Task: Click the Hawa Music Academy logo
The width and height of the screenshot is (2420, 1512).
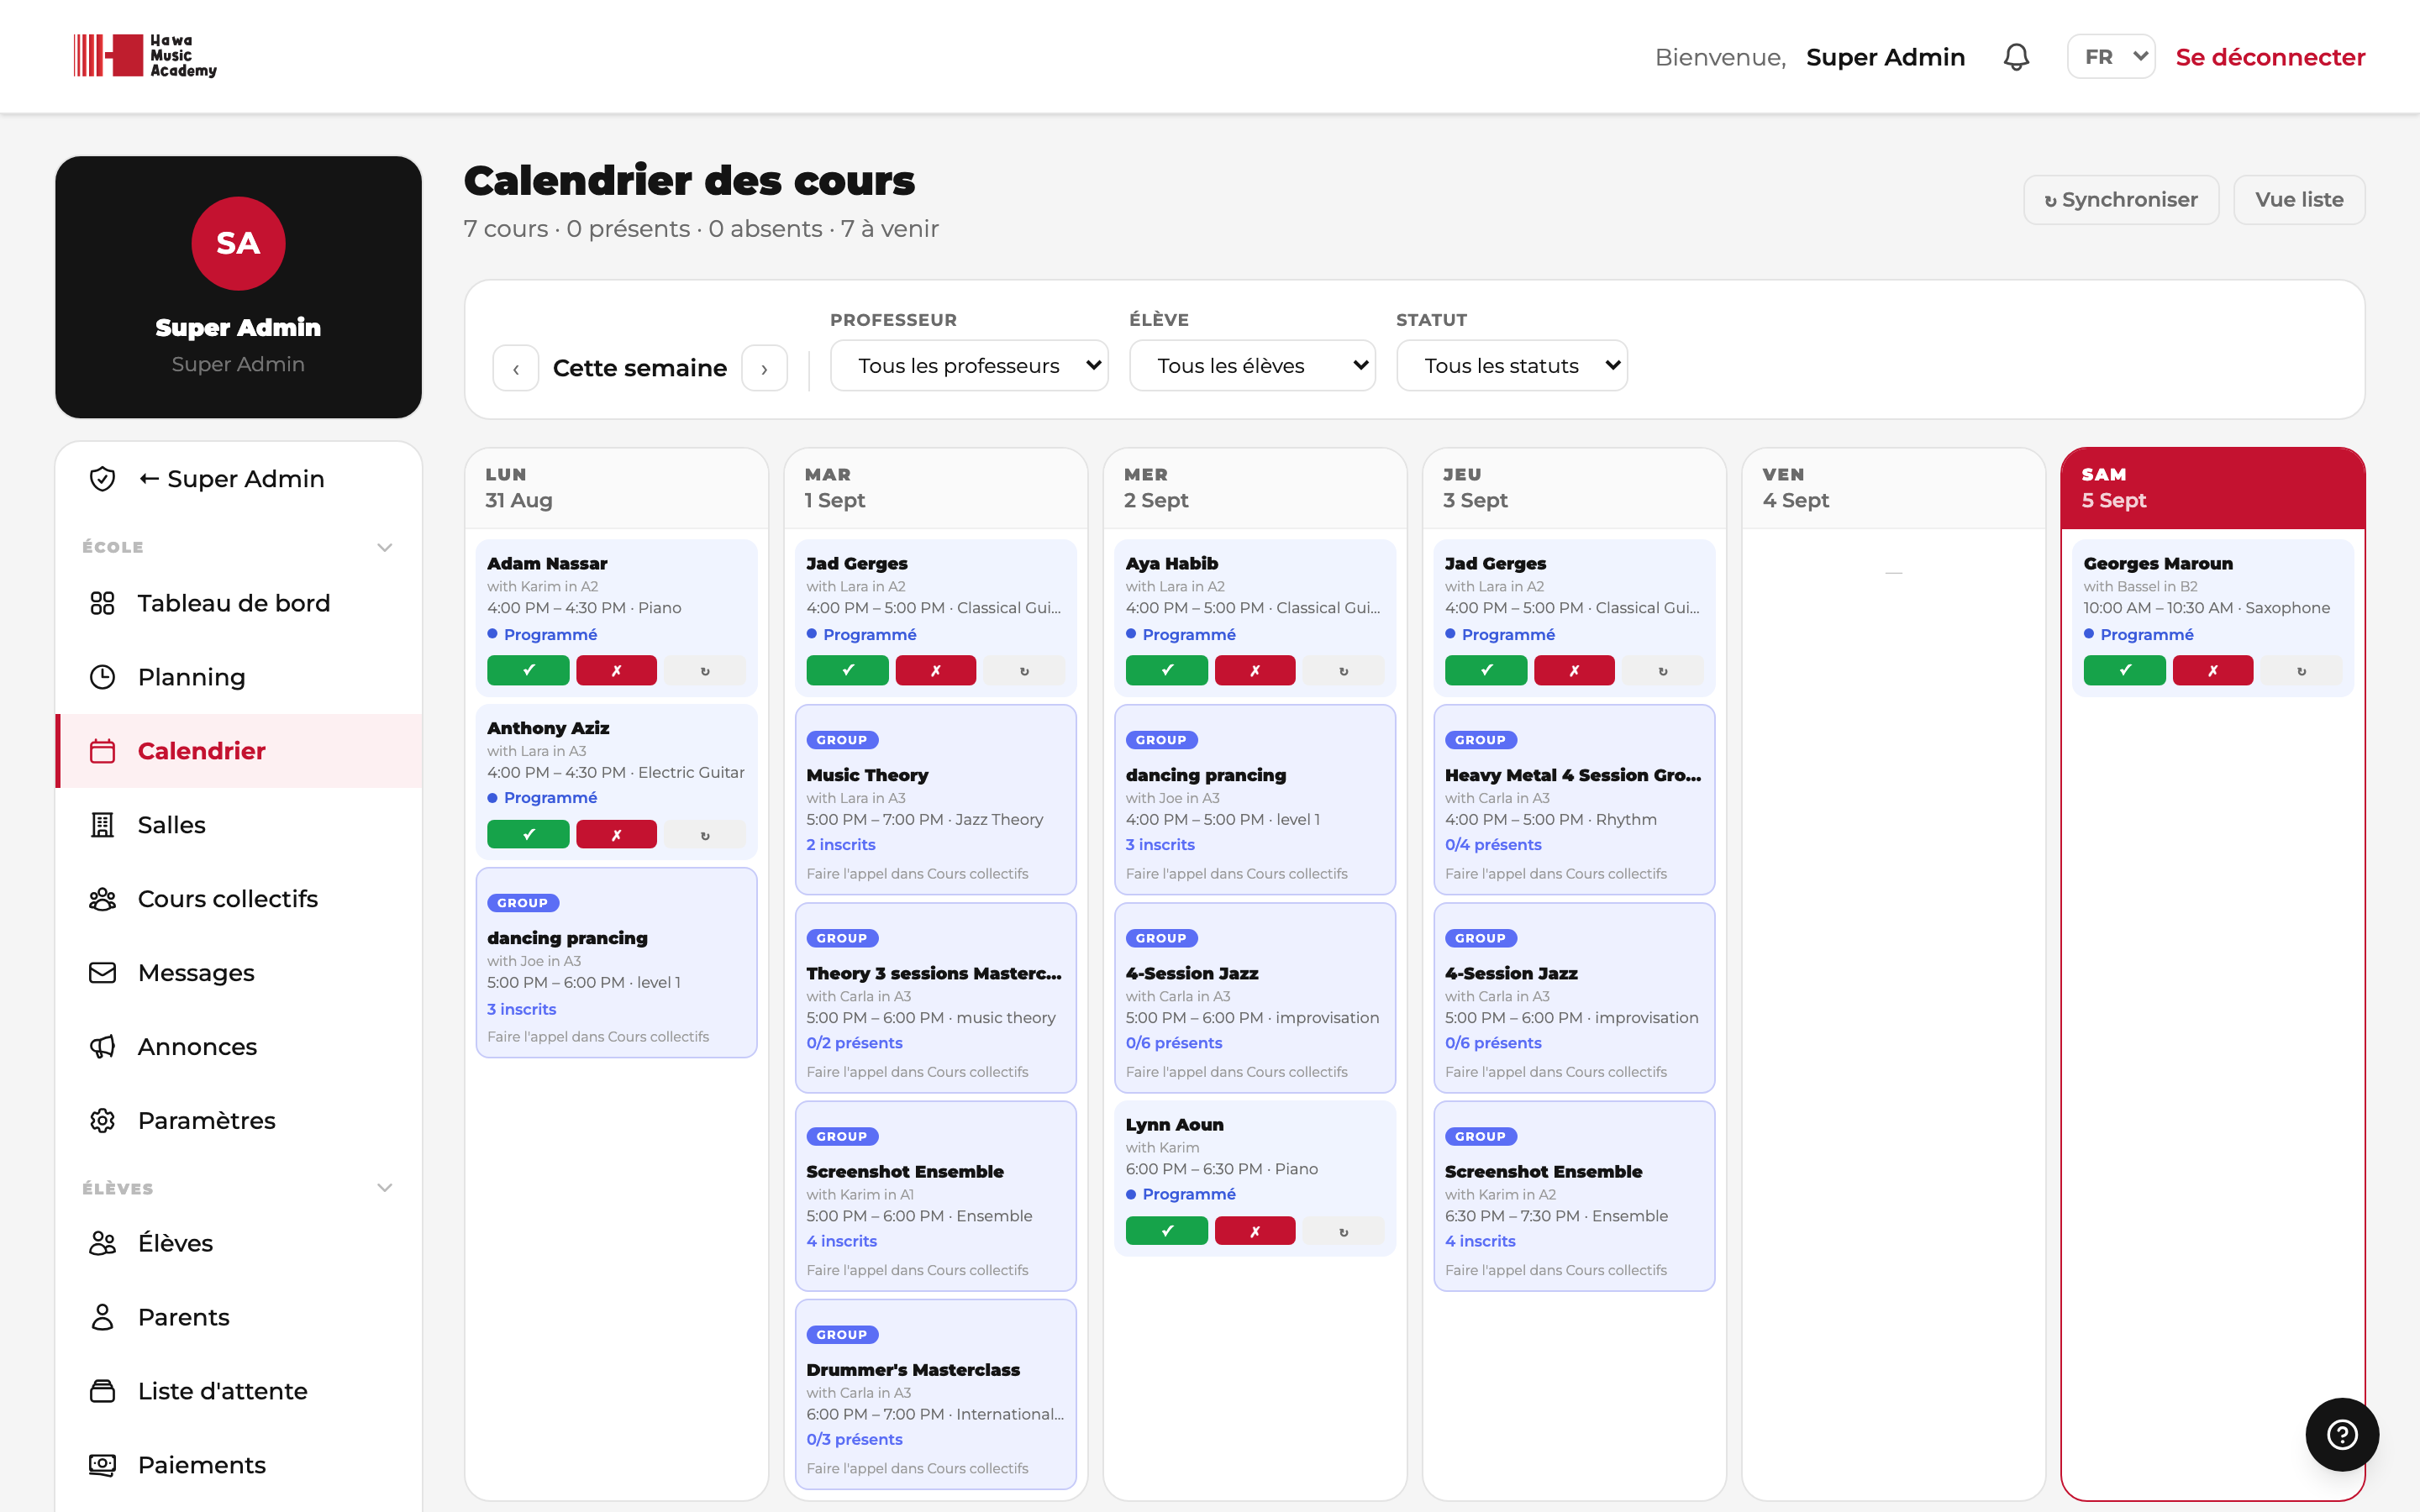Action: 145,56
